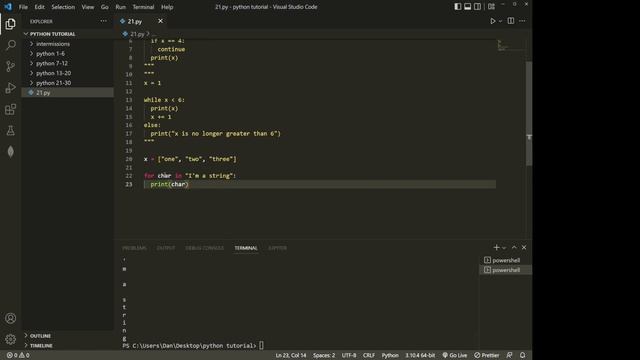Open the Selection menu
The width and height of the screenshot is (640, 360).
[63, 7]
